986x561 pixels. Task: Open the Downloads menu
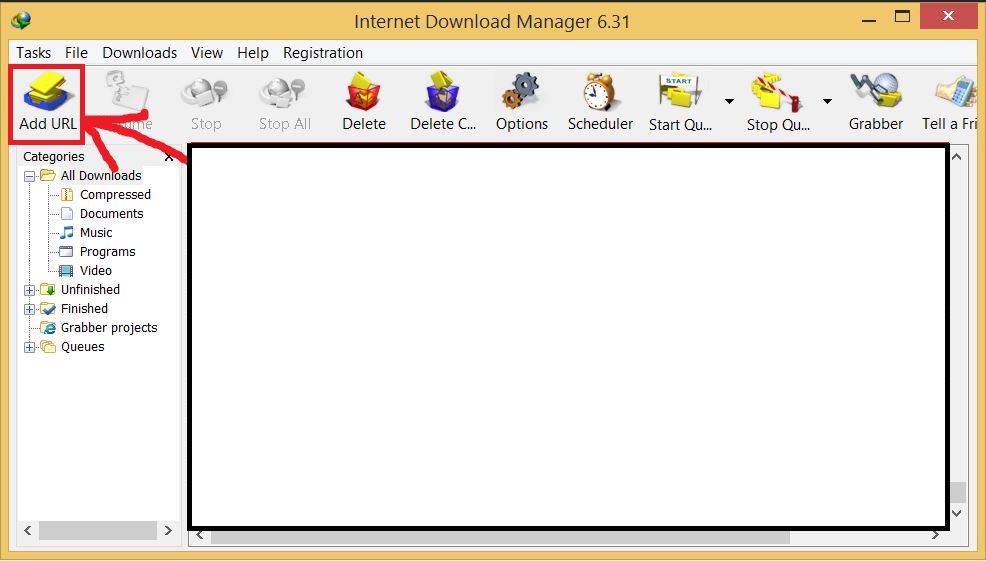pos(140,53)
